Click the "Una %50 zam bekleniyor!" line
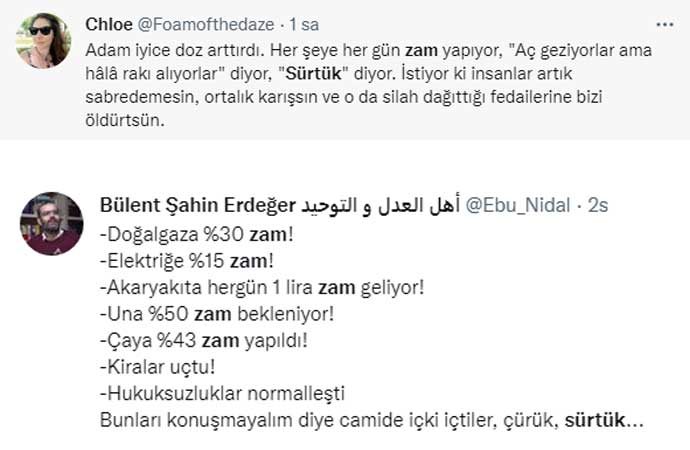 coord(217,314)
